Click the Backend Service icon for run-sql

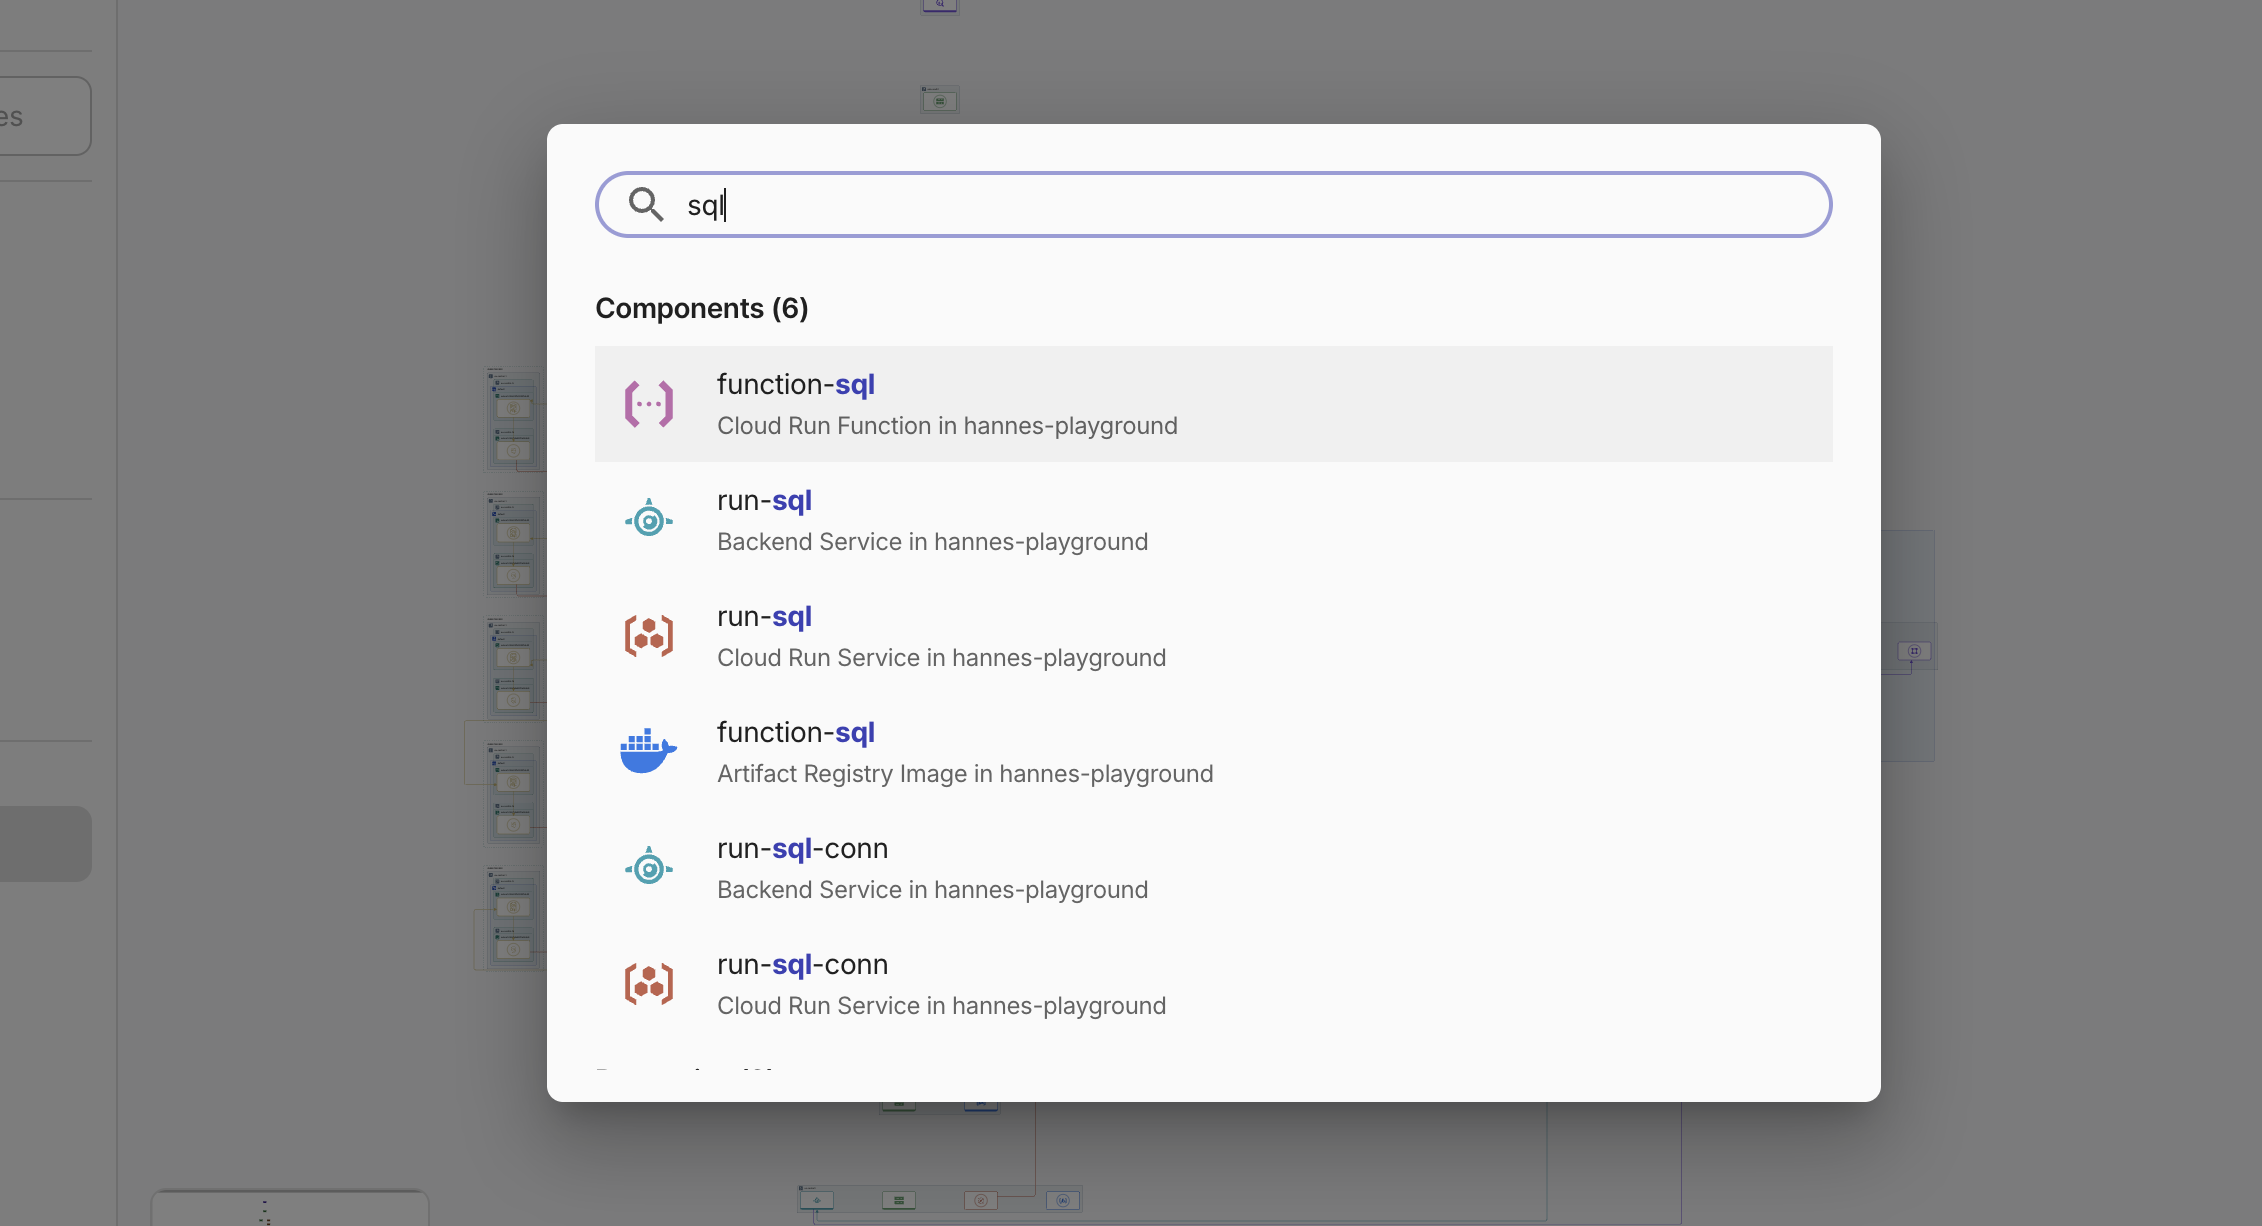(x=649, y=520)
